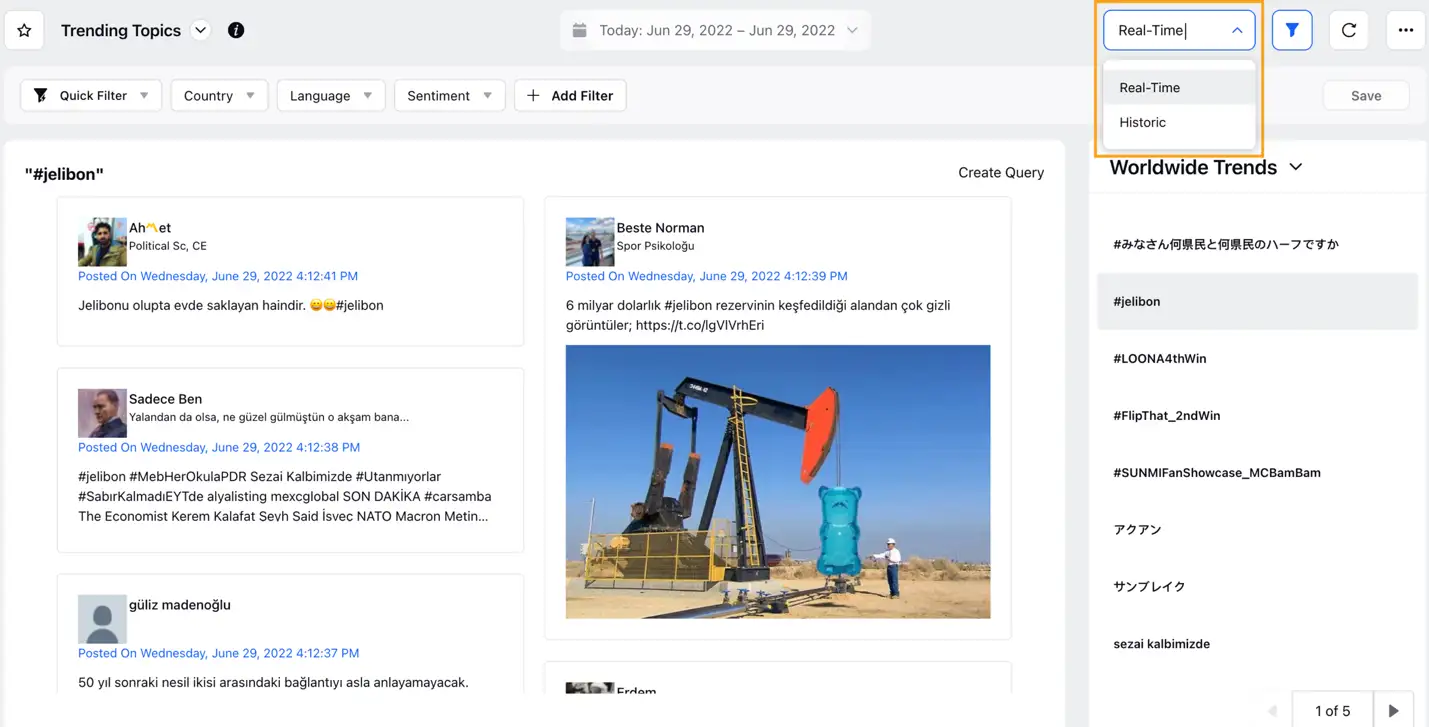Expand the Trending Topics title dropdown
1429x727 pixels.
pos(200,30)
